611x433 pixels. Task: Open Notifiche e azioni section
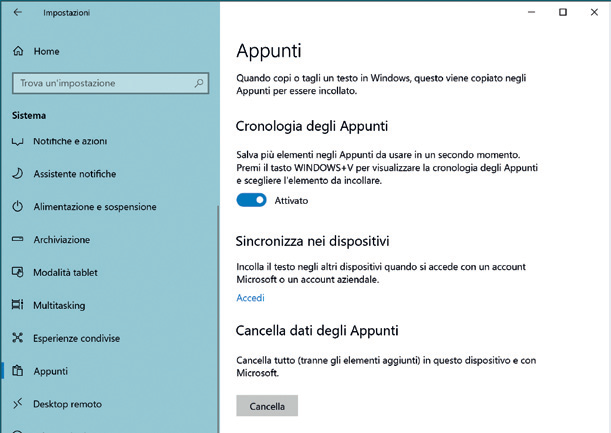pos(70,141)
